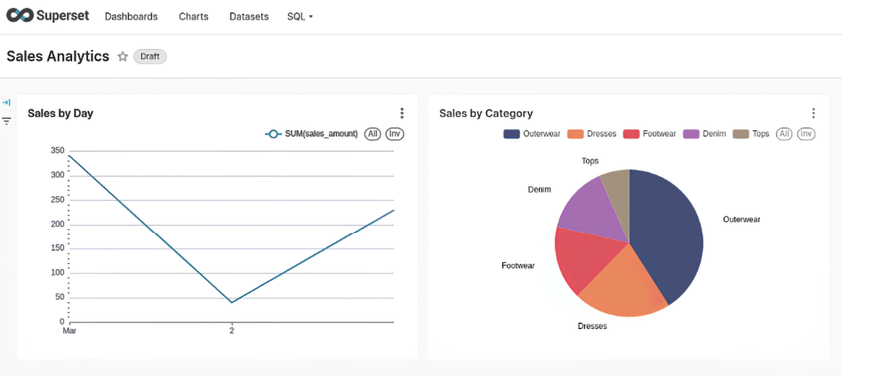
Task: Click the 350 y-axis label
Action: pos(57,151)
